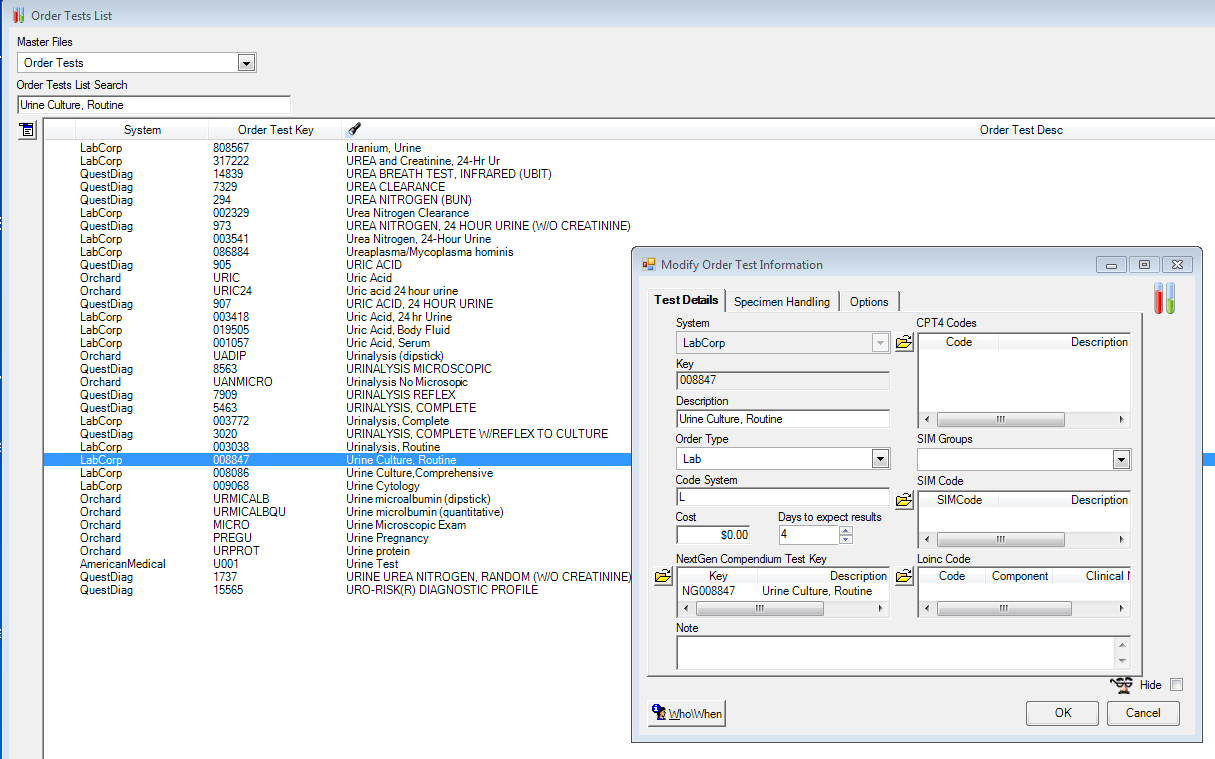The width and height of the screenshot is (1215, 759).
Task: Open the SIM Groups dropdown
Action: pos(1121,459)
